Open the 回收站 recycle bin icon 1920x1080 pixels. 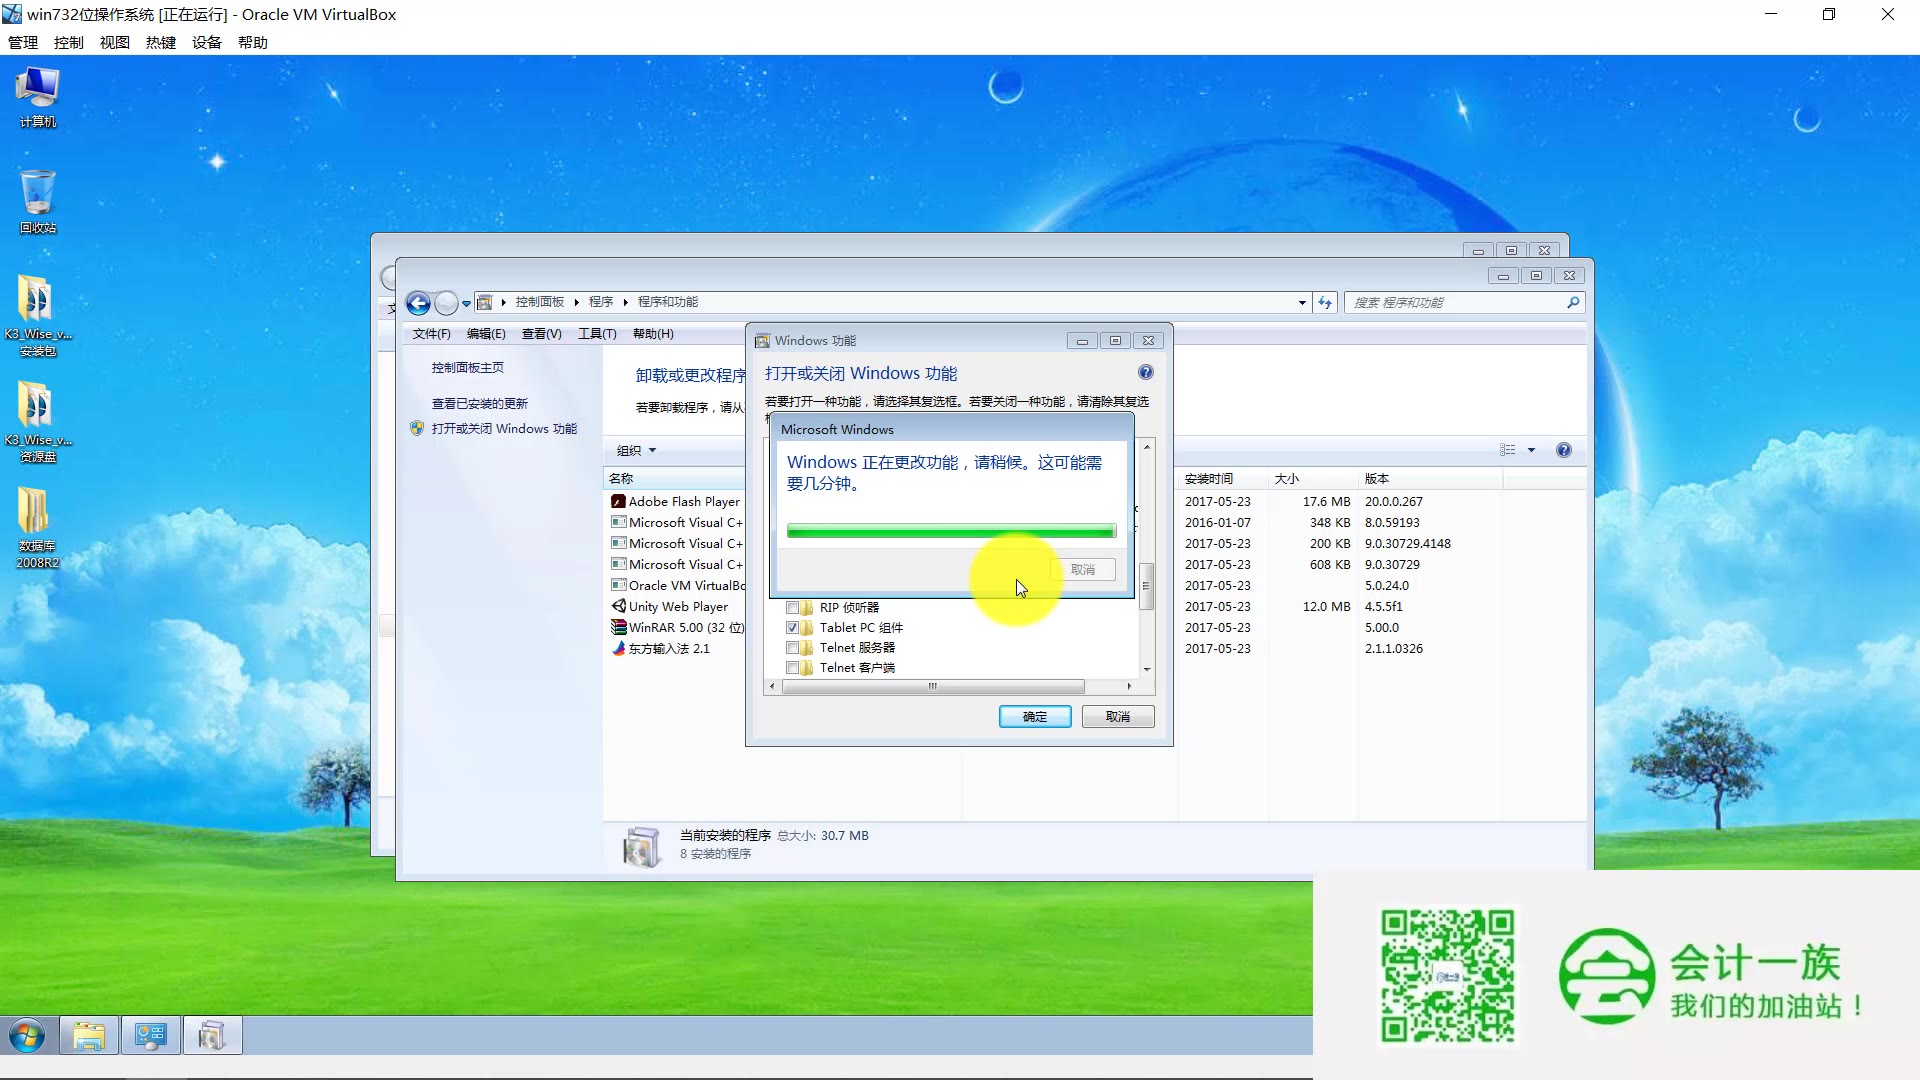point(38,202)
